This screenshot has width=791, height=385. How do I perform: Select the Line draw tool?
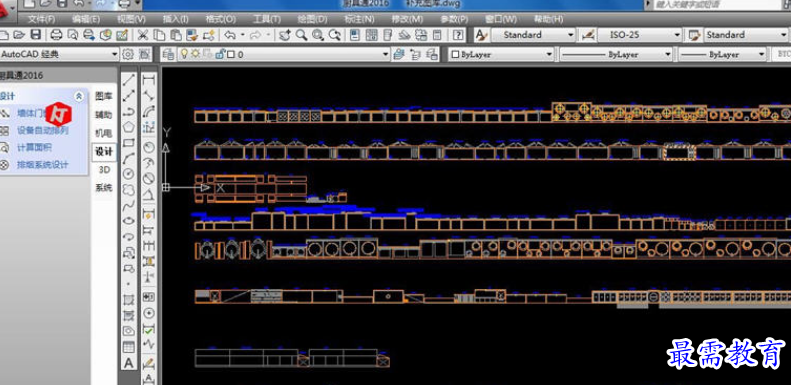pyautogui.click(x=129, y=80)
